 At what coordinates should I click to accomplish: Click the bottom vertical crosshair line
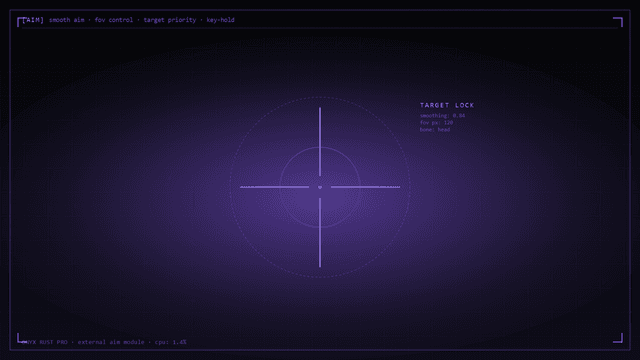320,233
